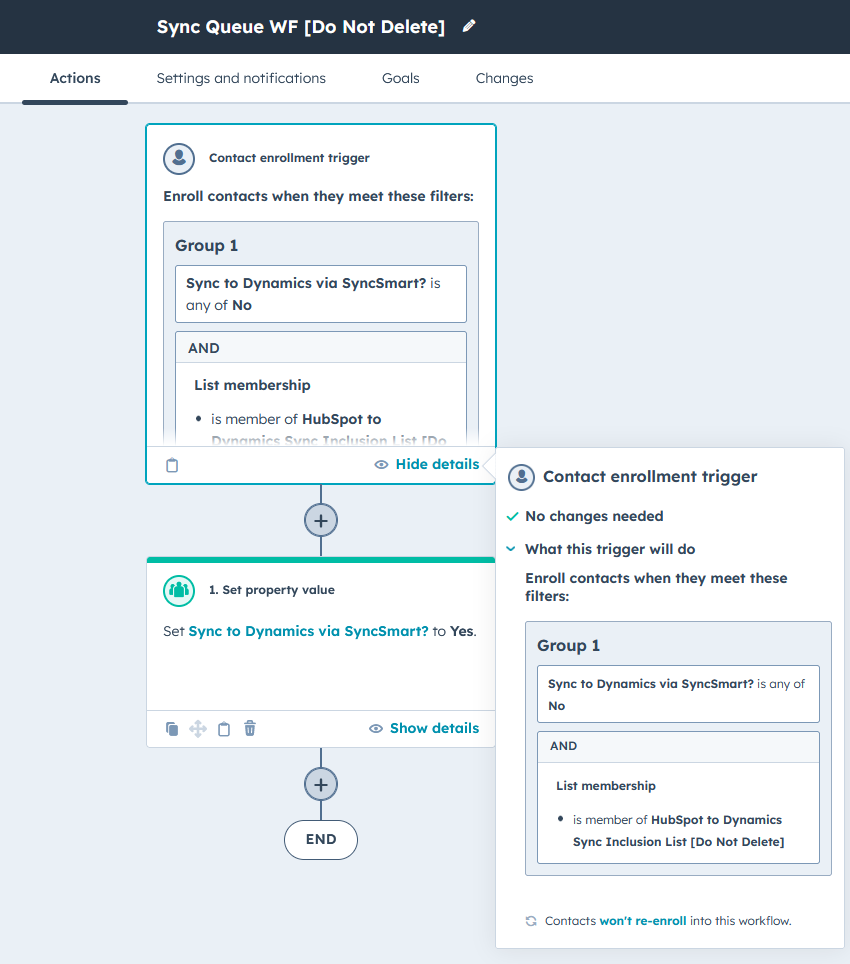Click the Set property value action icon
The height and width of the screenshot is (964, 850).
click(179, 590)
